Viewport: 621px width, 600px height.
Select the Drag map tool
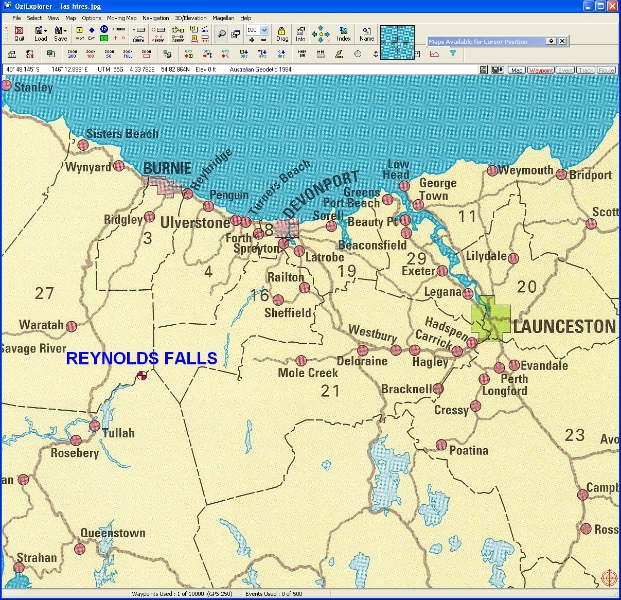(282, 34)
